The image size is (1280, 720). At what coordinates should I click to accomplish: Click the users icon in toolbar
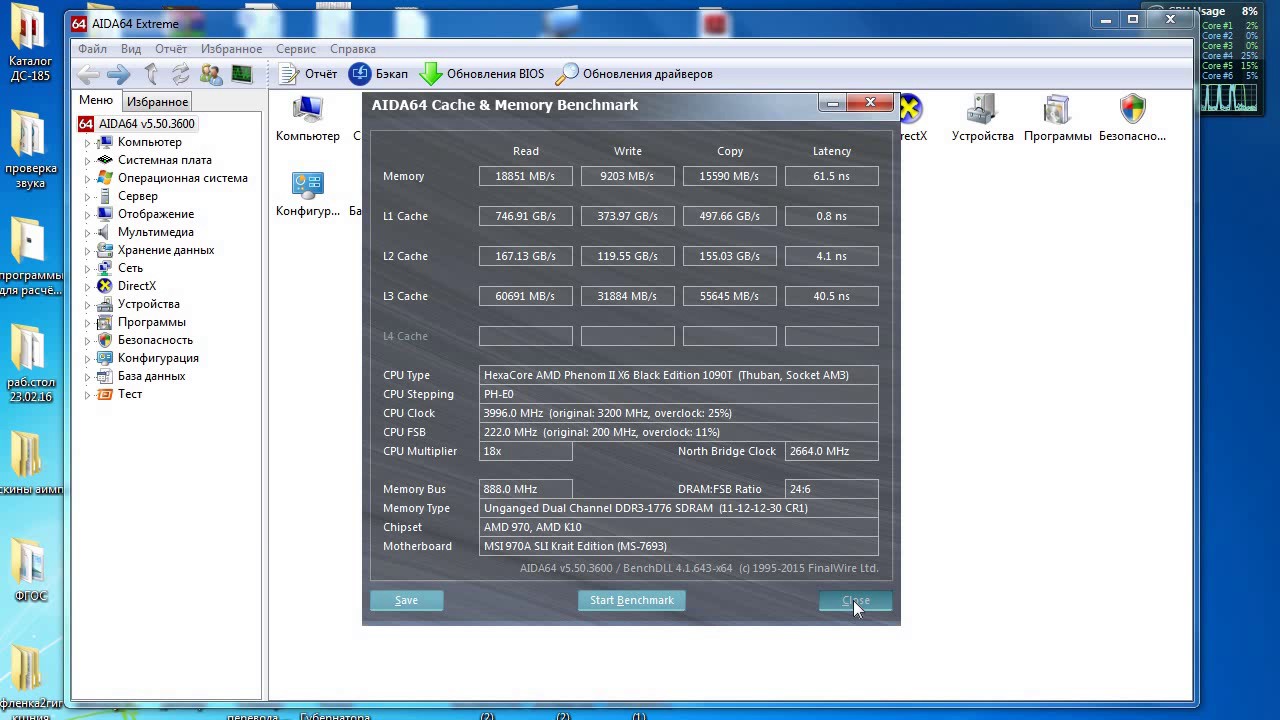tap(211, 74)
